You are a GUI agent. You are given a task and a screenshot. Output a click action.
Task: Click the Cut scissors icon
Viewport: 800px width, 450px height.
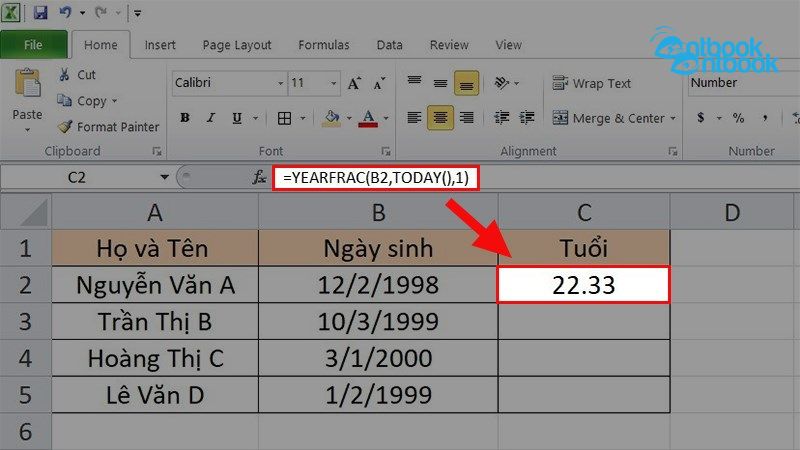point(65,75)
